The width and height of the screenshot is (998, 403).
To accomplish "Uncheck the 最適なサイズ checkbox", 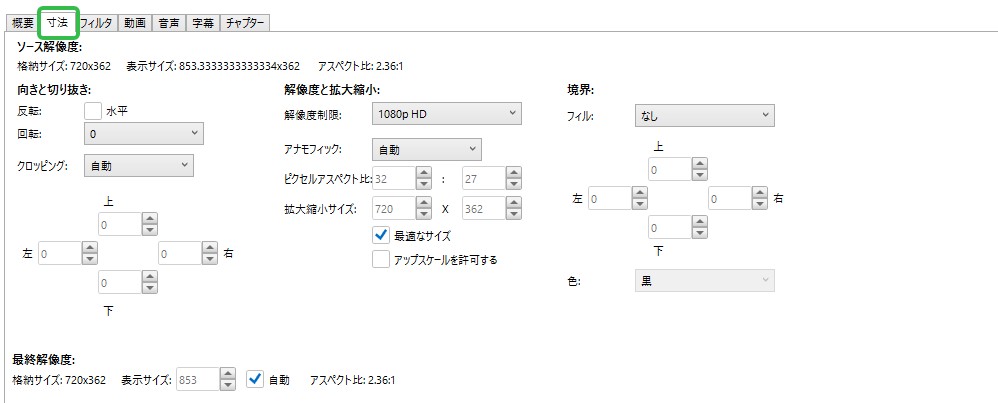I will (x=381, y=236).
